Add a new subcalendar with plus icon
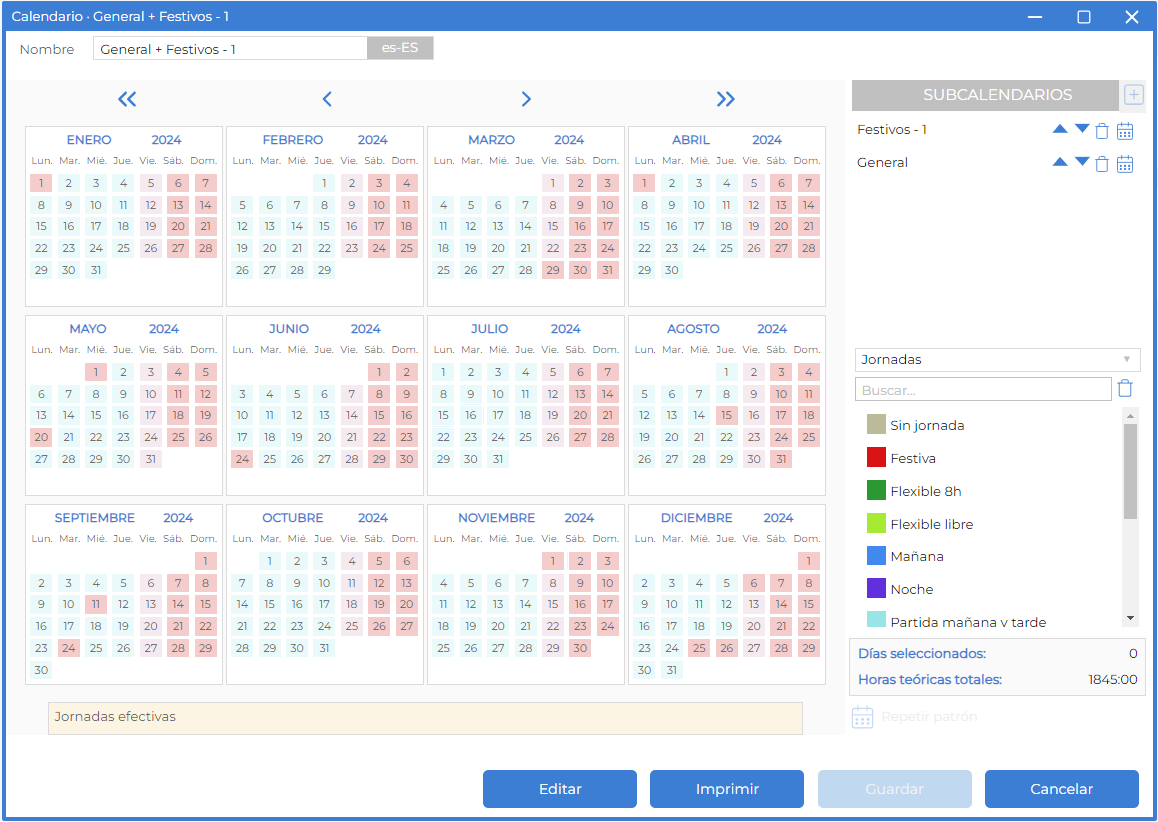 tap(1133, 95)
